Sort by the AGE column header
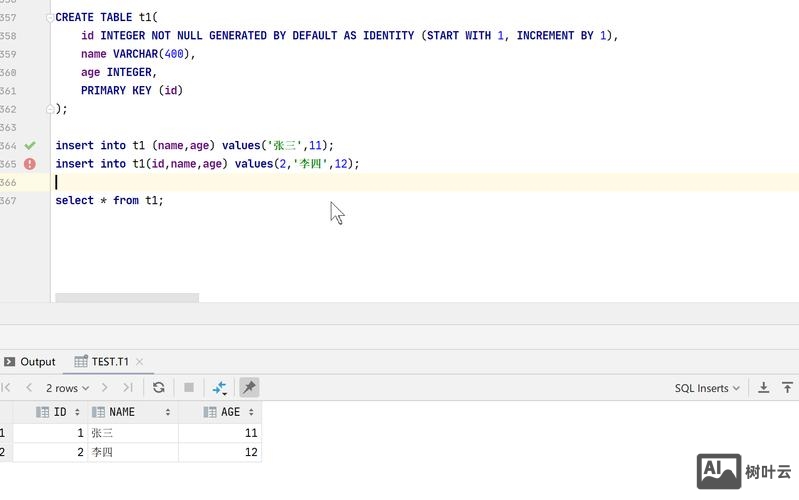This screenshot has height=500, width=799. 230,412
